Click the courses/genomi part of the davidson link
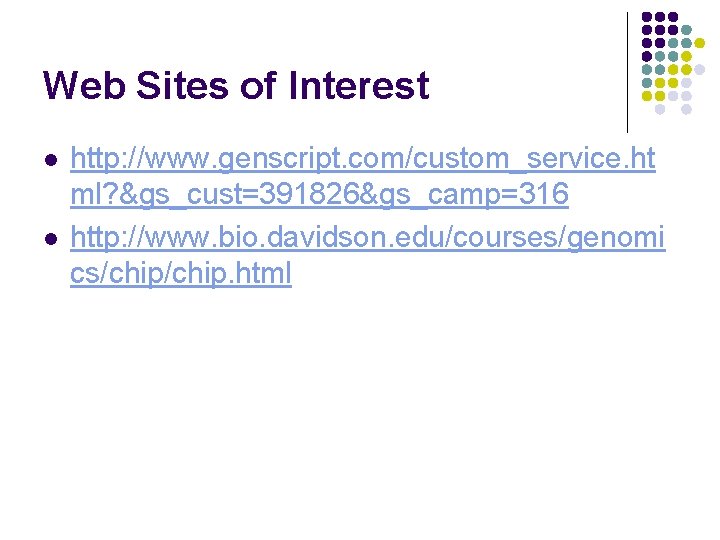Viewport: 720px width, 540px height. pyautogui.click(x=559, y=238)
